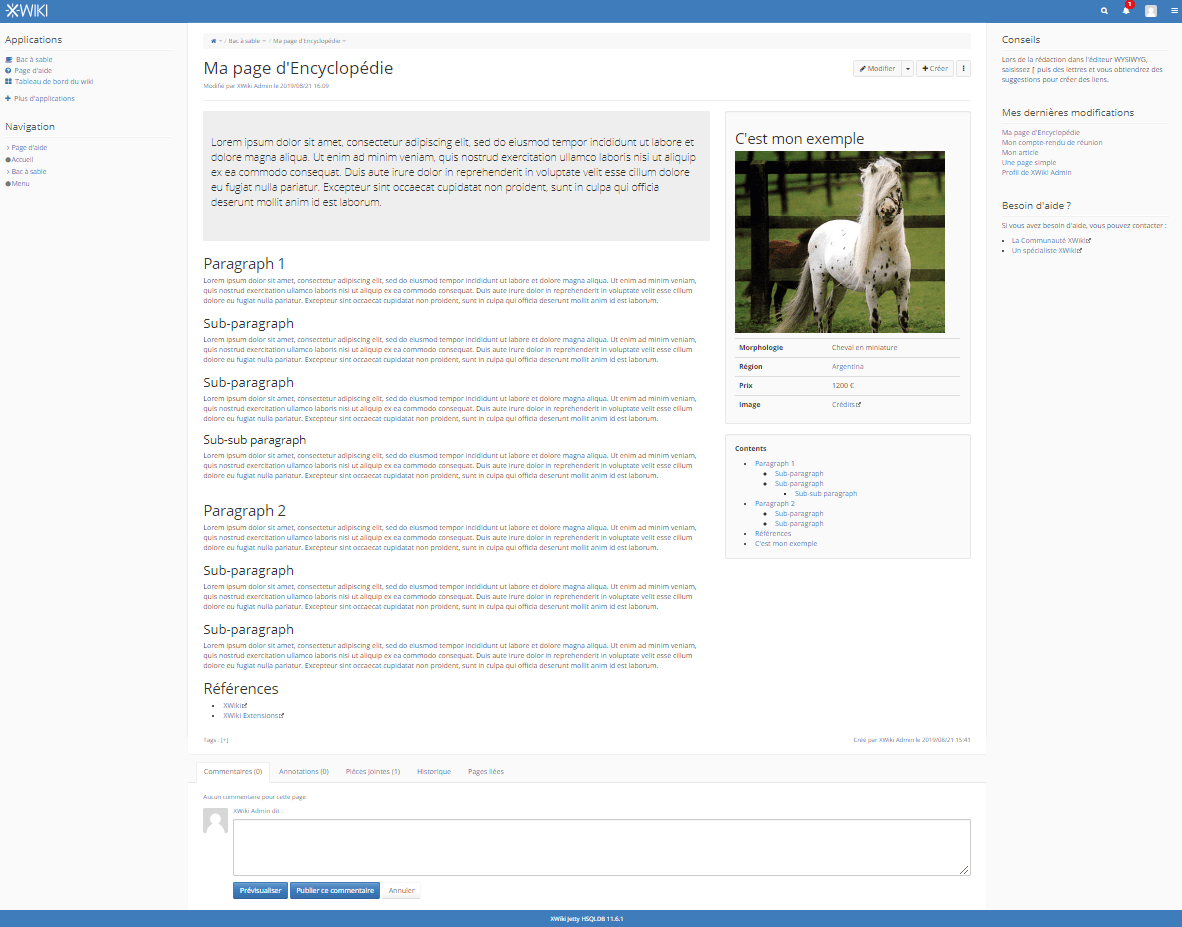The width and height of the screenshot is (1182, 927).
Task: Expand the Ma page d'Encyclopédie breadcrumb caret
Action: [x=344, y=41]
